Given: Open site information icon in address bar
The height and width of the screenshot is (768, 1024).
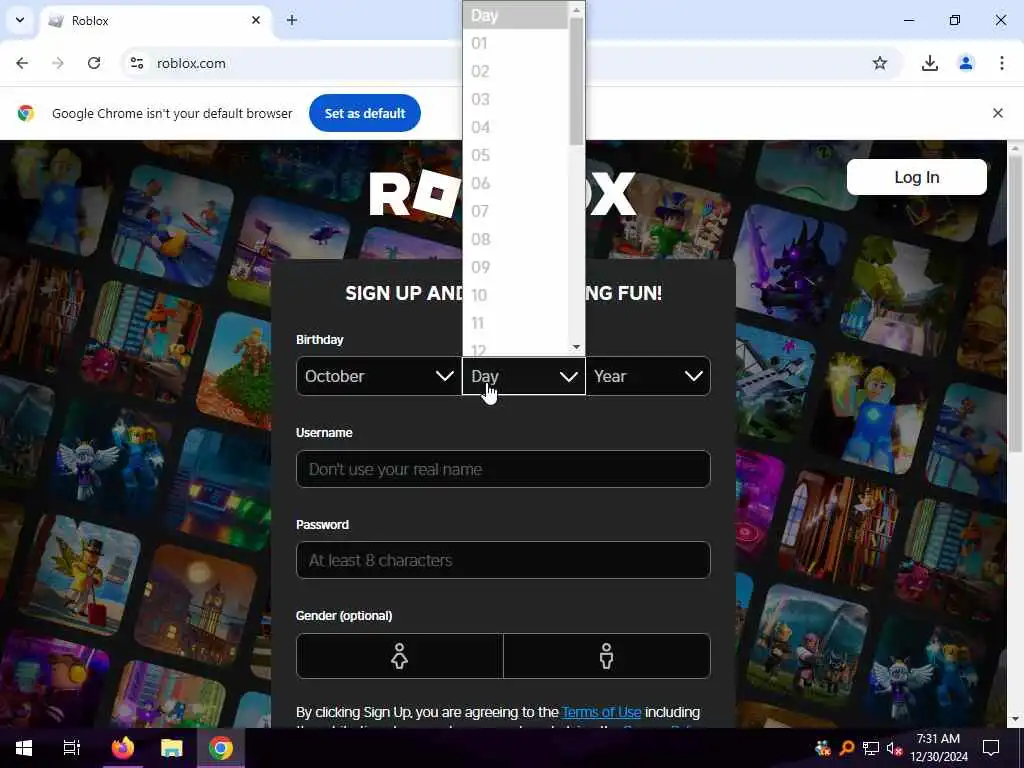Looking at the screenshot, I should pyautogui.click(x=136, y=63).
